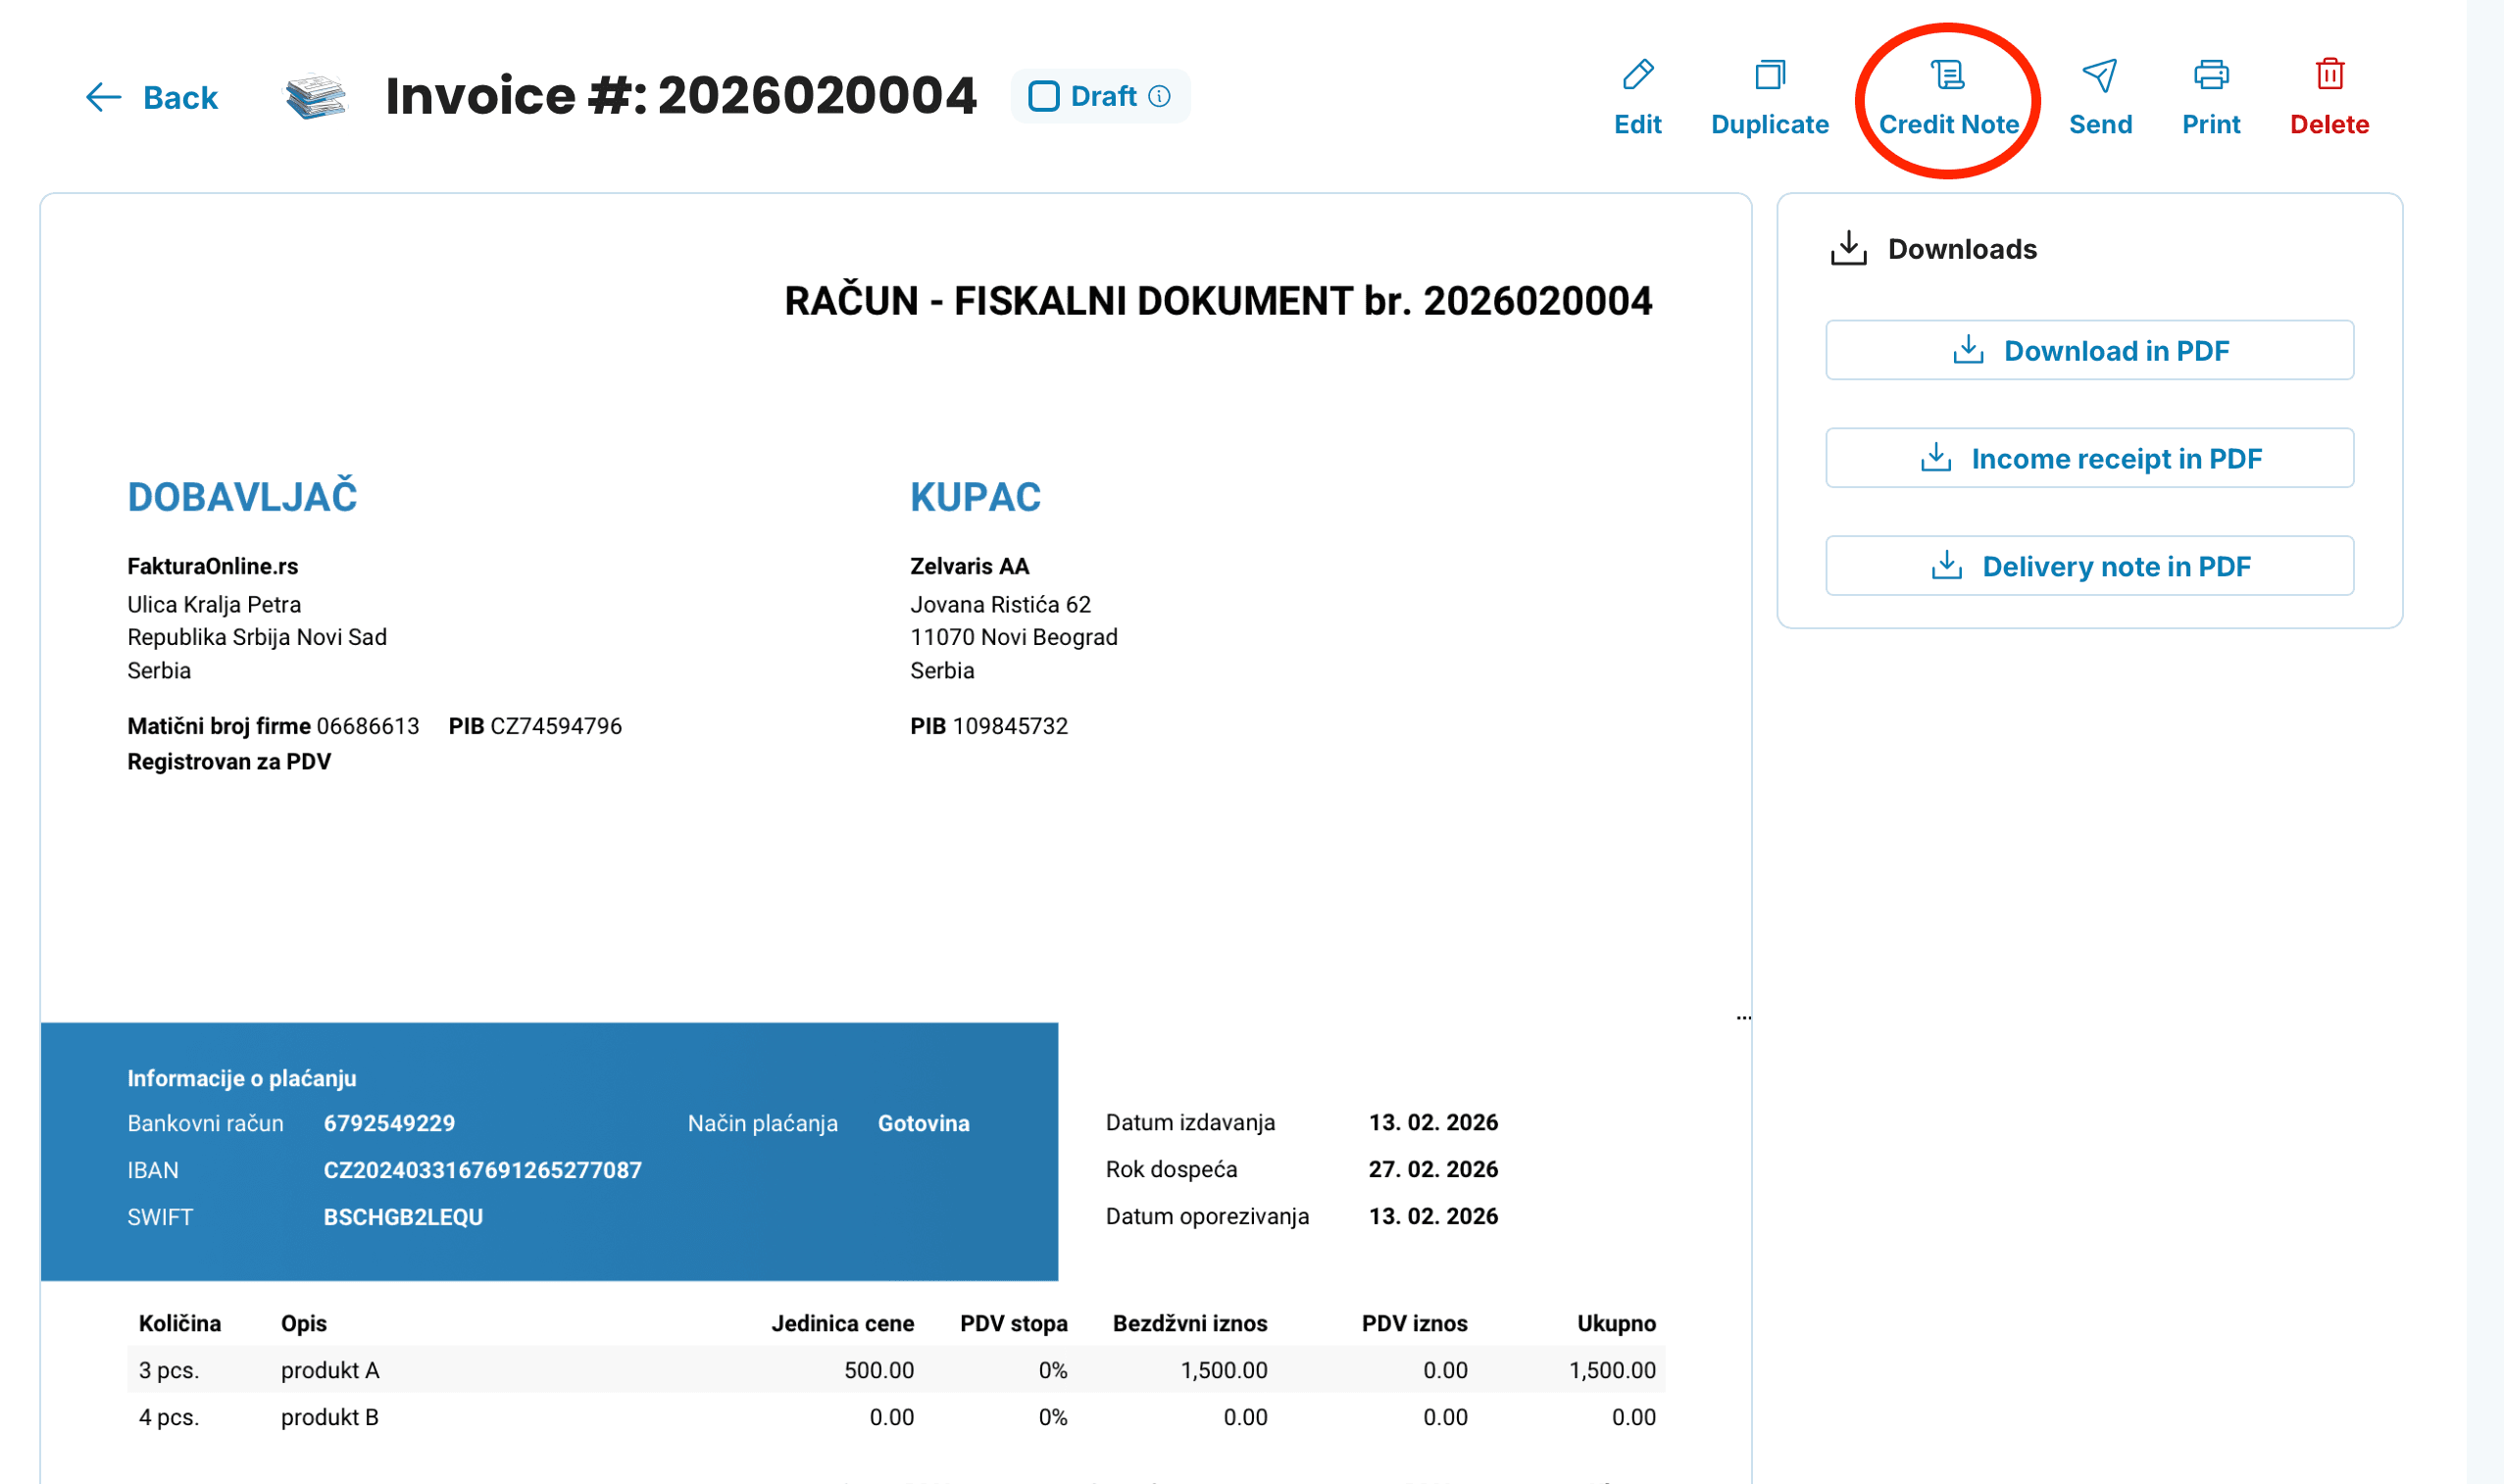The width and height of the screenshot is (2504, 1484).
Task: Click the KUPAC heading
Action: pyautogui.click(x=975, y=497)
